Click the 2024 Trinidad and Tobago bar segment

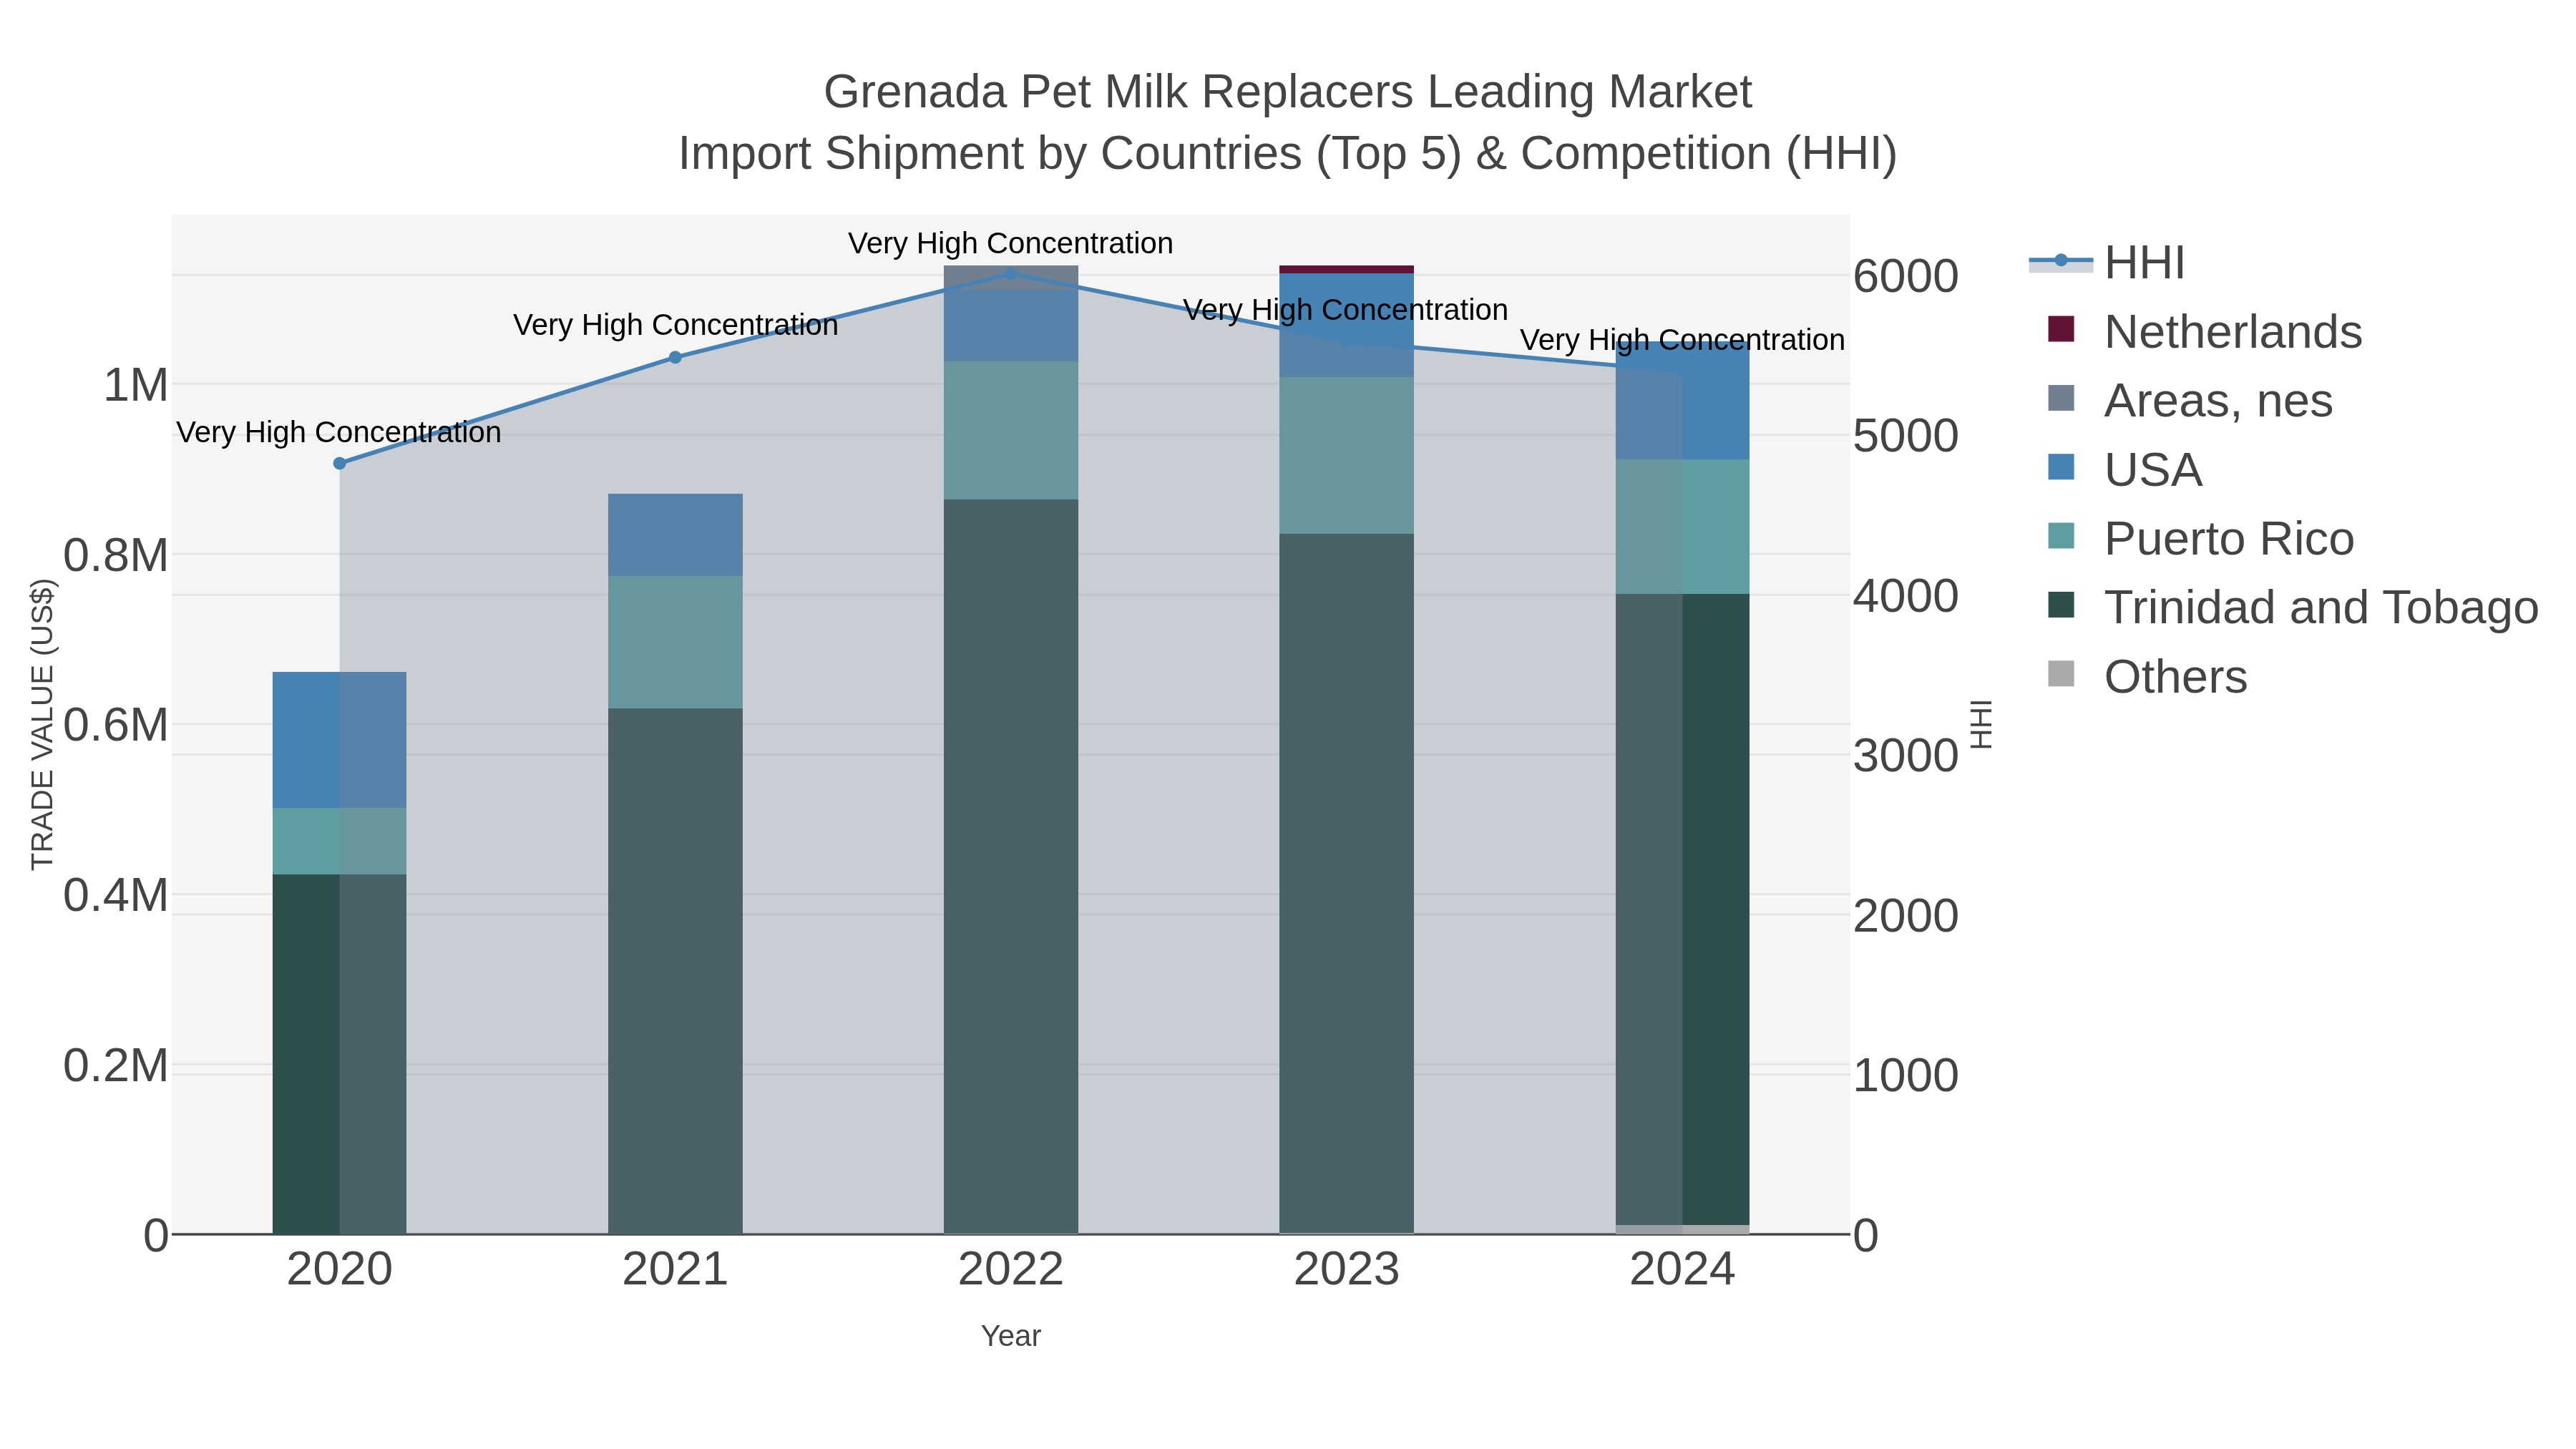click(x=1683, y=909)
